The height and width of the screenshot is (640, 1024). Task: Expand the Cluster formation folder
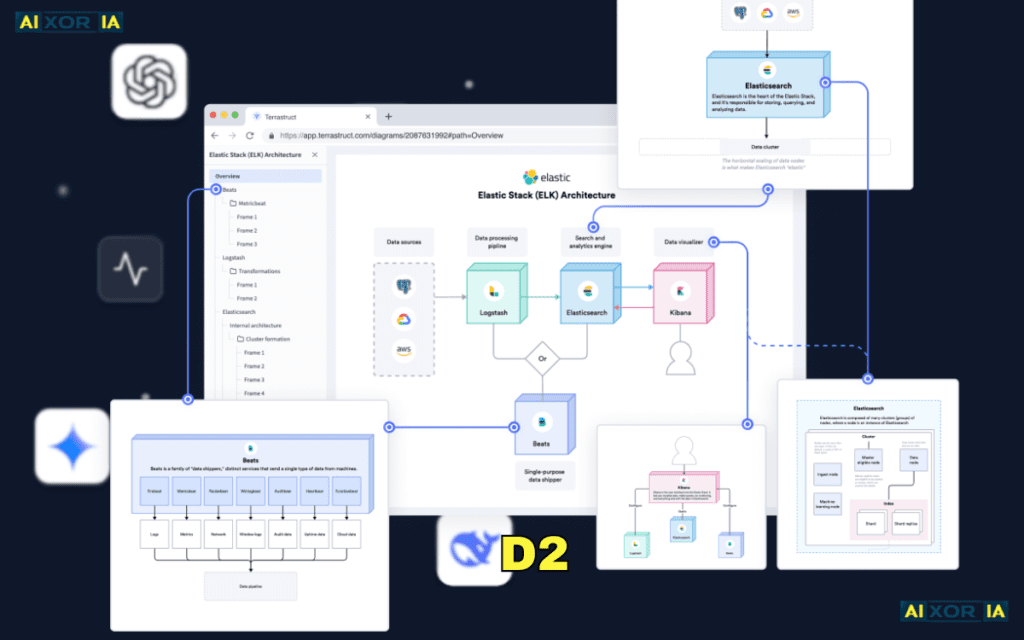238,339
